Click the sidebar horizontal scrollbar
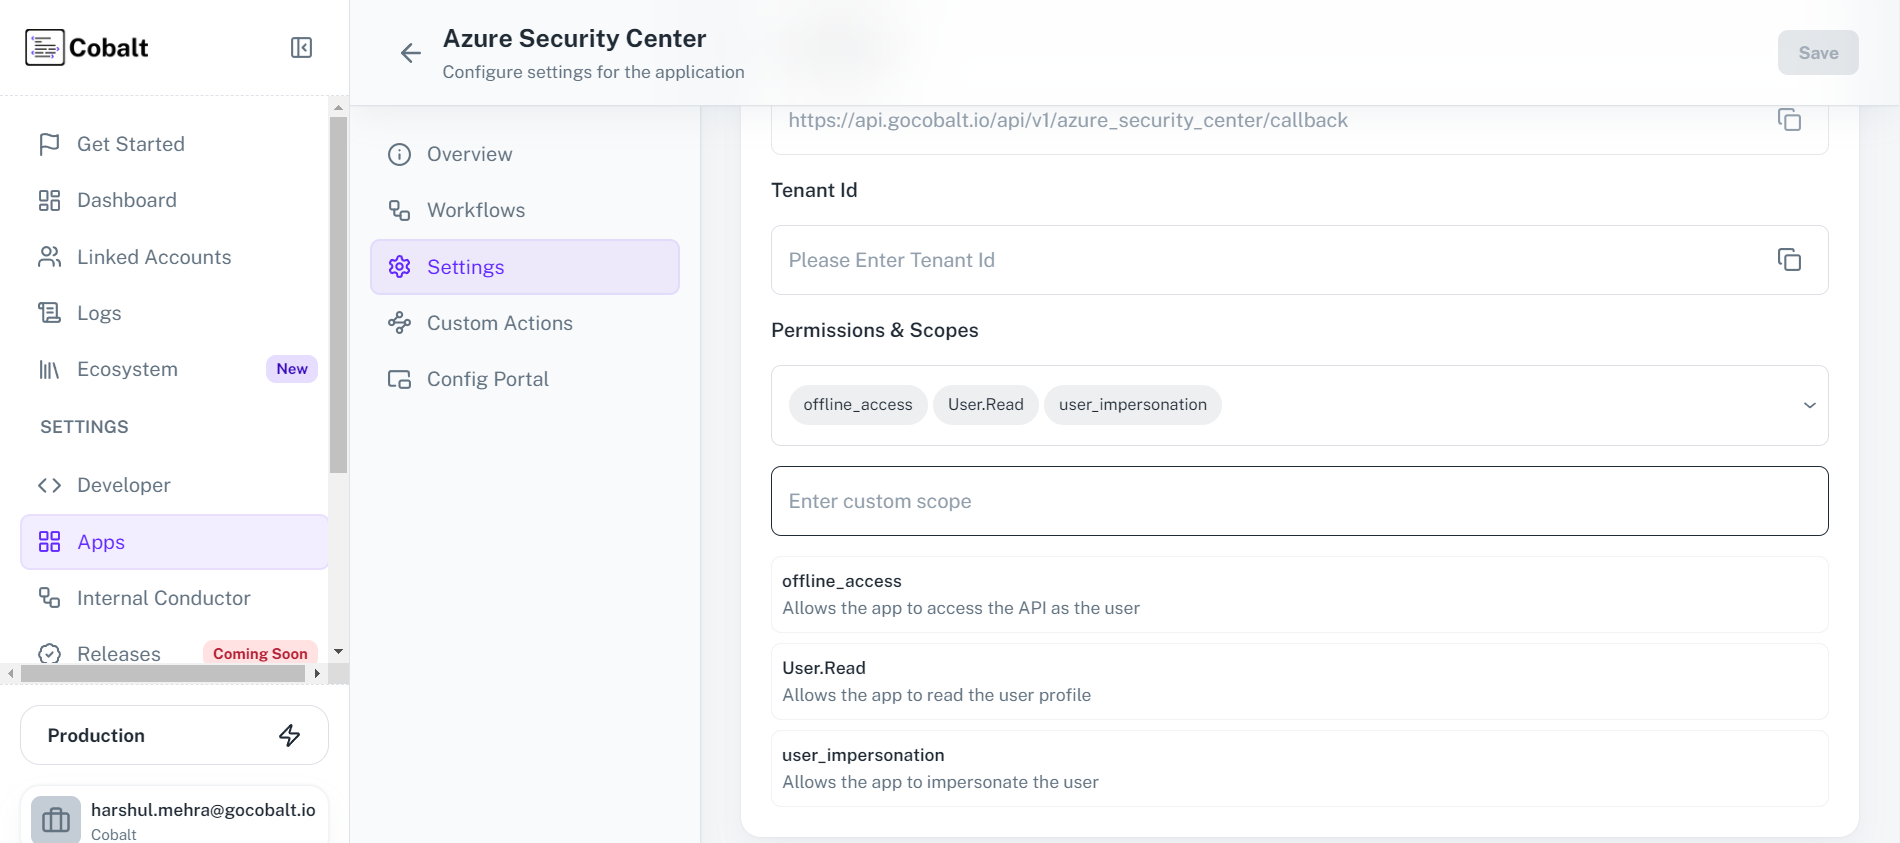The height and width of the screenshot is (843, 1900). (x=163, y=674)
